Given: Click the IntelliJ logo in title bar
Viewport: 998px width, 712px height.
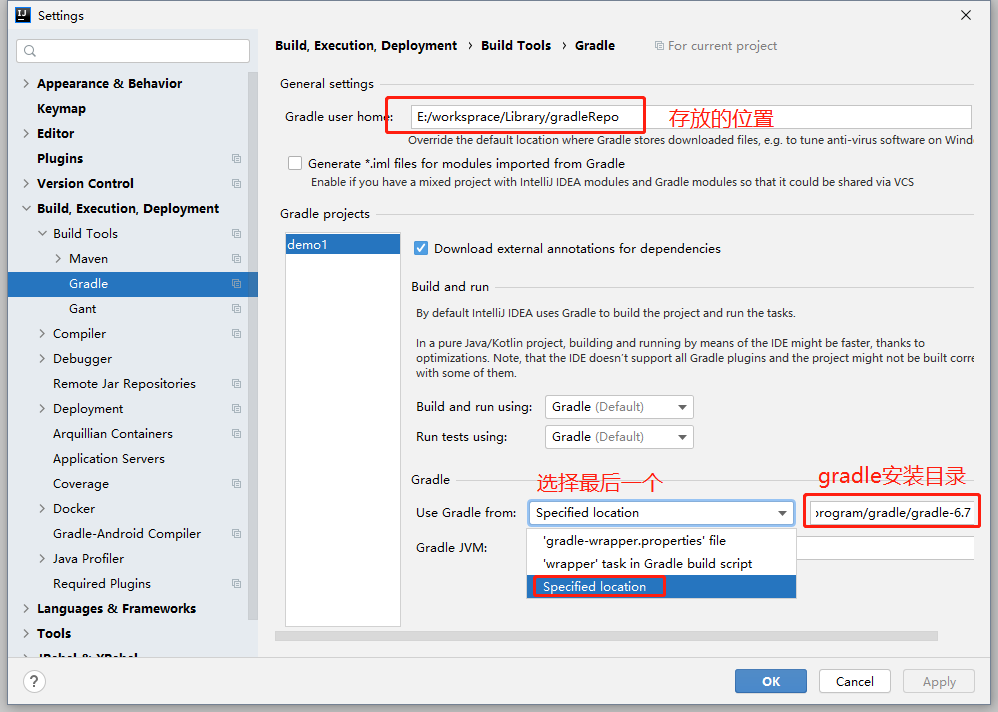Looking at the screenshot, I should 23,15.
